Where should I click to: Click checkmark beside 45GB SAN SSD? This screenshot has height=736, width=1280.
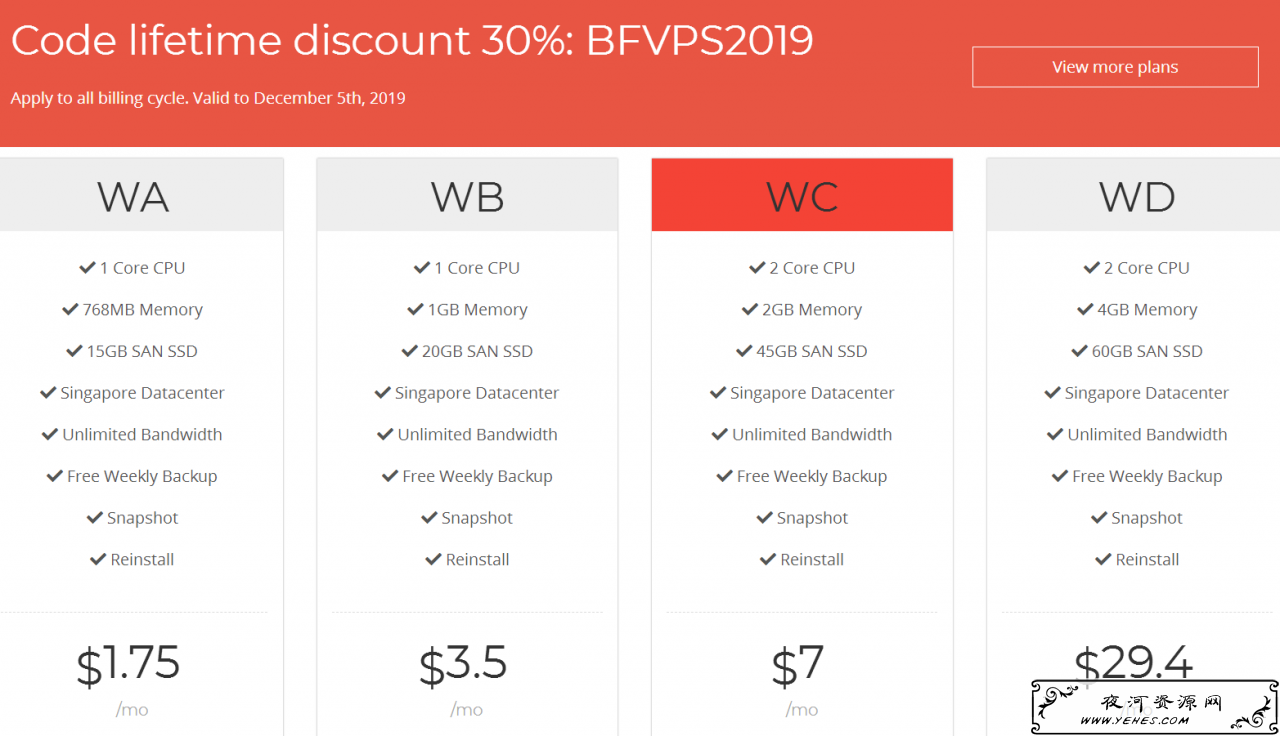744,352
